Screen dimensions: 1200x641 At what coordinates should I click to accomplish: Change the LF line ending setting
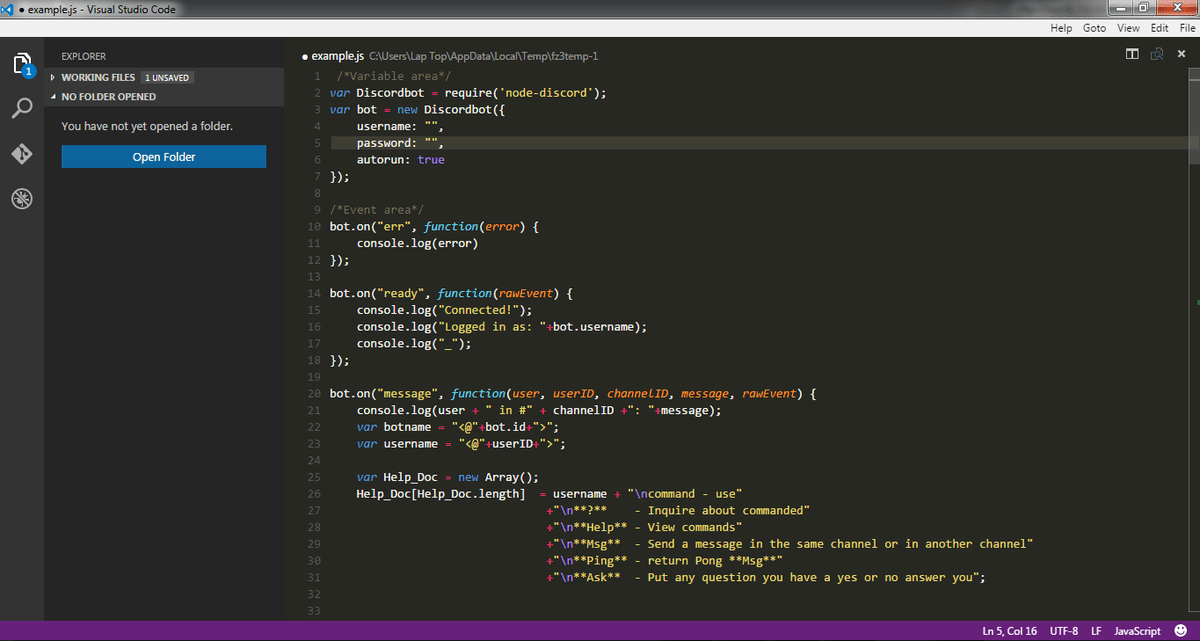1096,631
